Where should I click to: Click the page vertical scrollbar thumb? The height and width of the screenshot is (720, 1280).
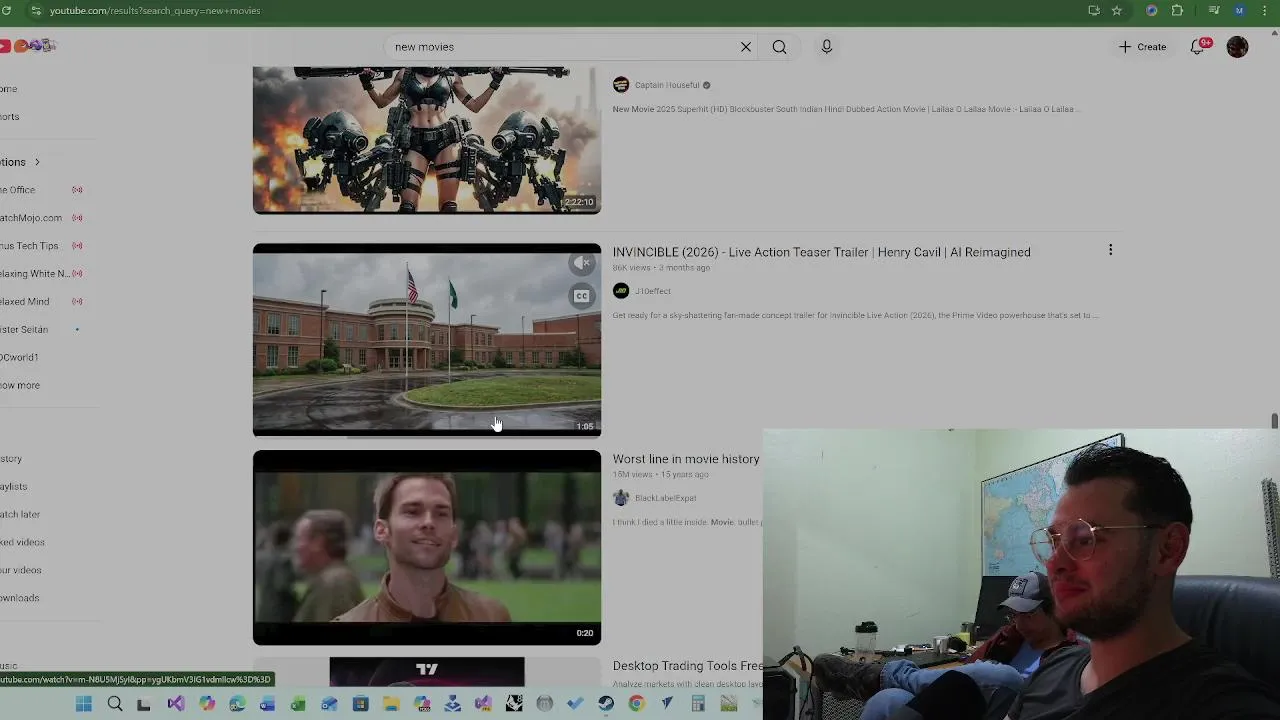[x=1274, y=421]
